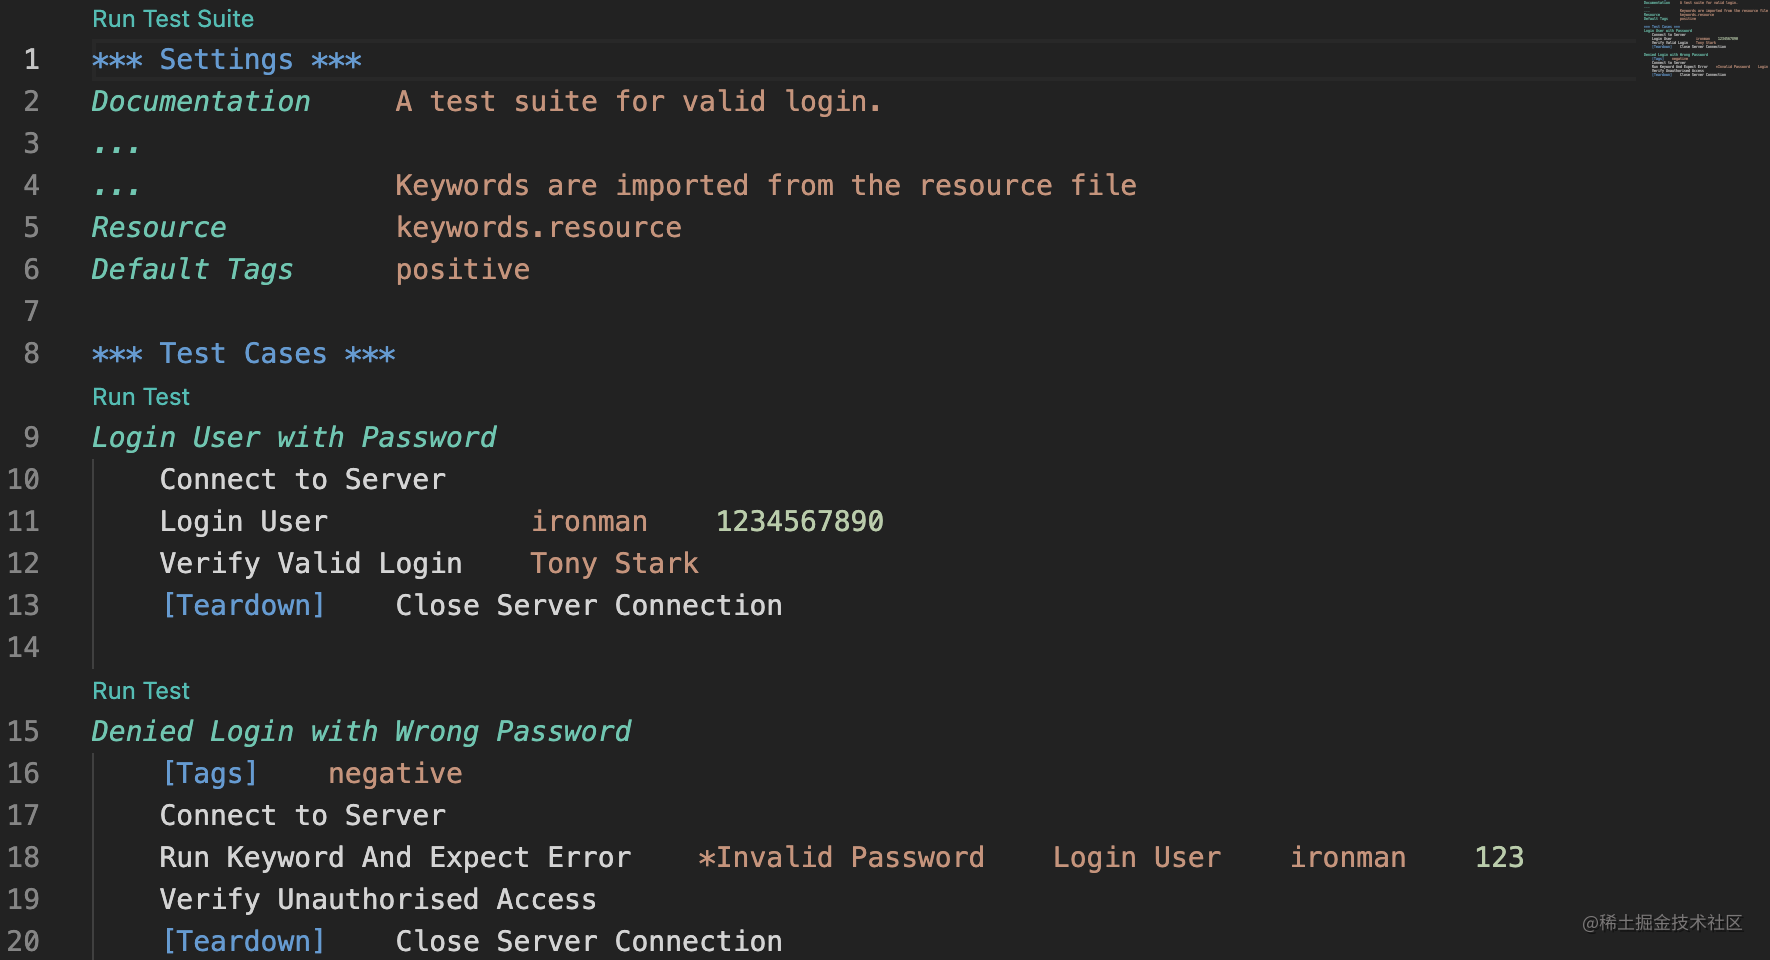1770x960 pixels.
Task: Click the "*Invalid Password" error argument
Action: coord(841,857)
